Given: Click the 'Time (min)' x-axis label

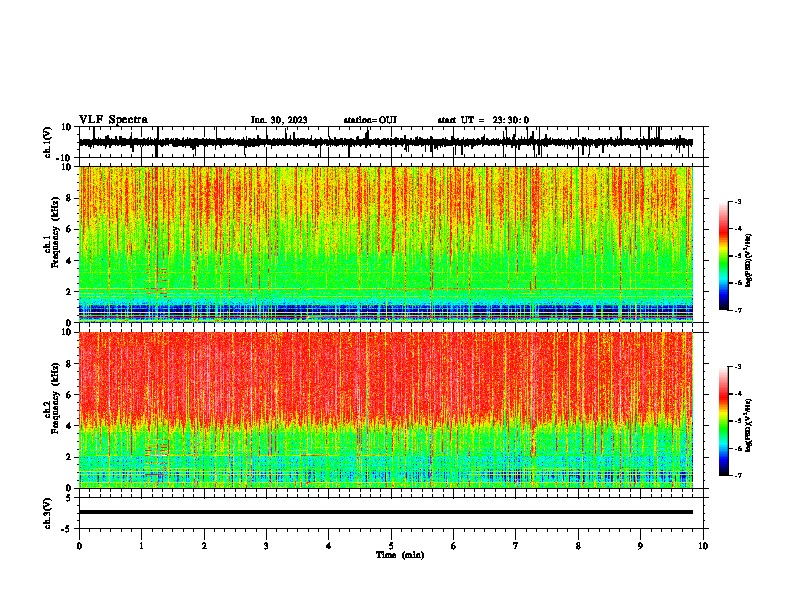Looking at the screenshot, I should click(x=400, y=555).
